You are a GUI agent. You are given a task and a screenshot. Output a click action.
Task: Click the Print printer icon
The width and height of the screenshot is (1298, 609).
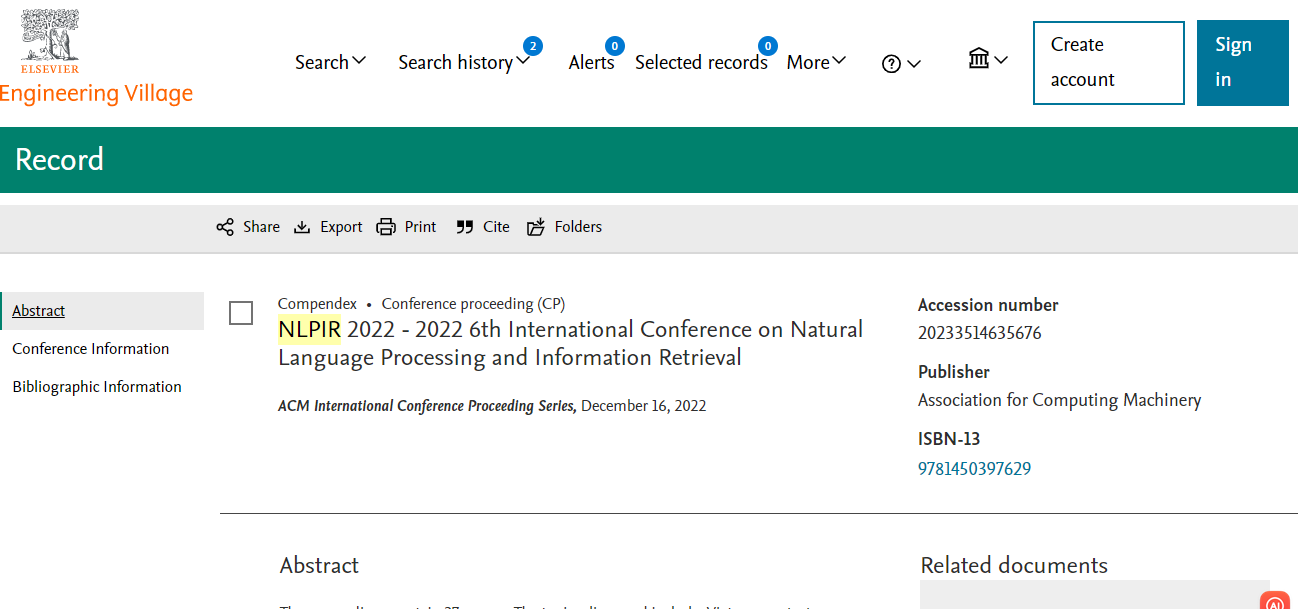386,227
